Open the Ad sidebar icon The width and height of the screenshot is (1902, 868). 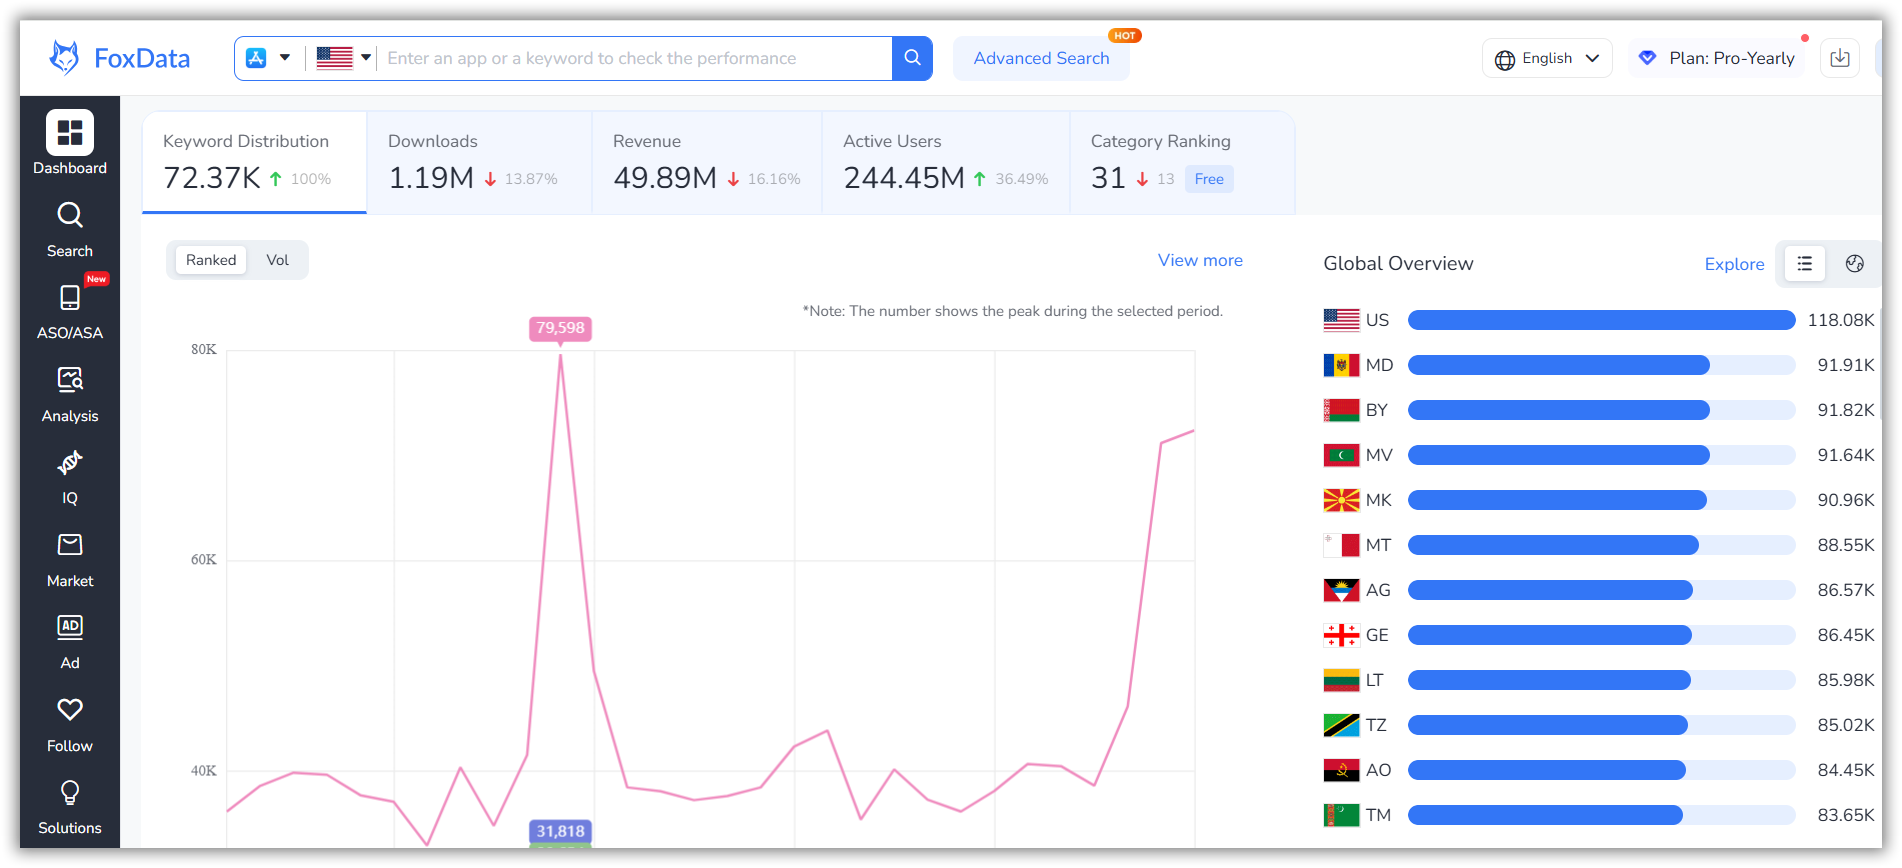tap(70, 627)
